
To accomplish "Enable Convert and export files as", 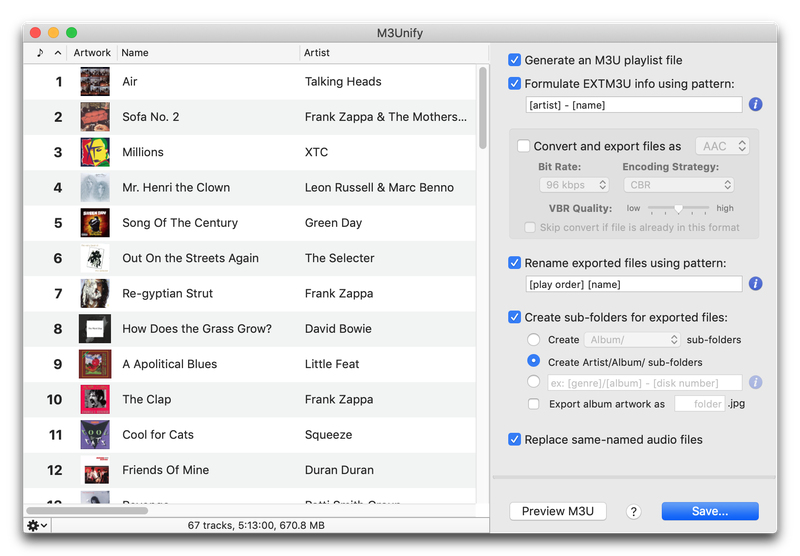I will click(x=523, y=146).
